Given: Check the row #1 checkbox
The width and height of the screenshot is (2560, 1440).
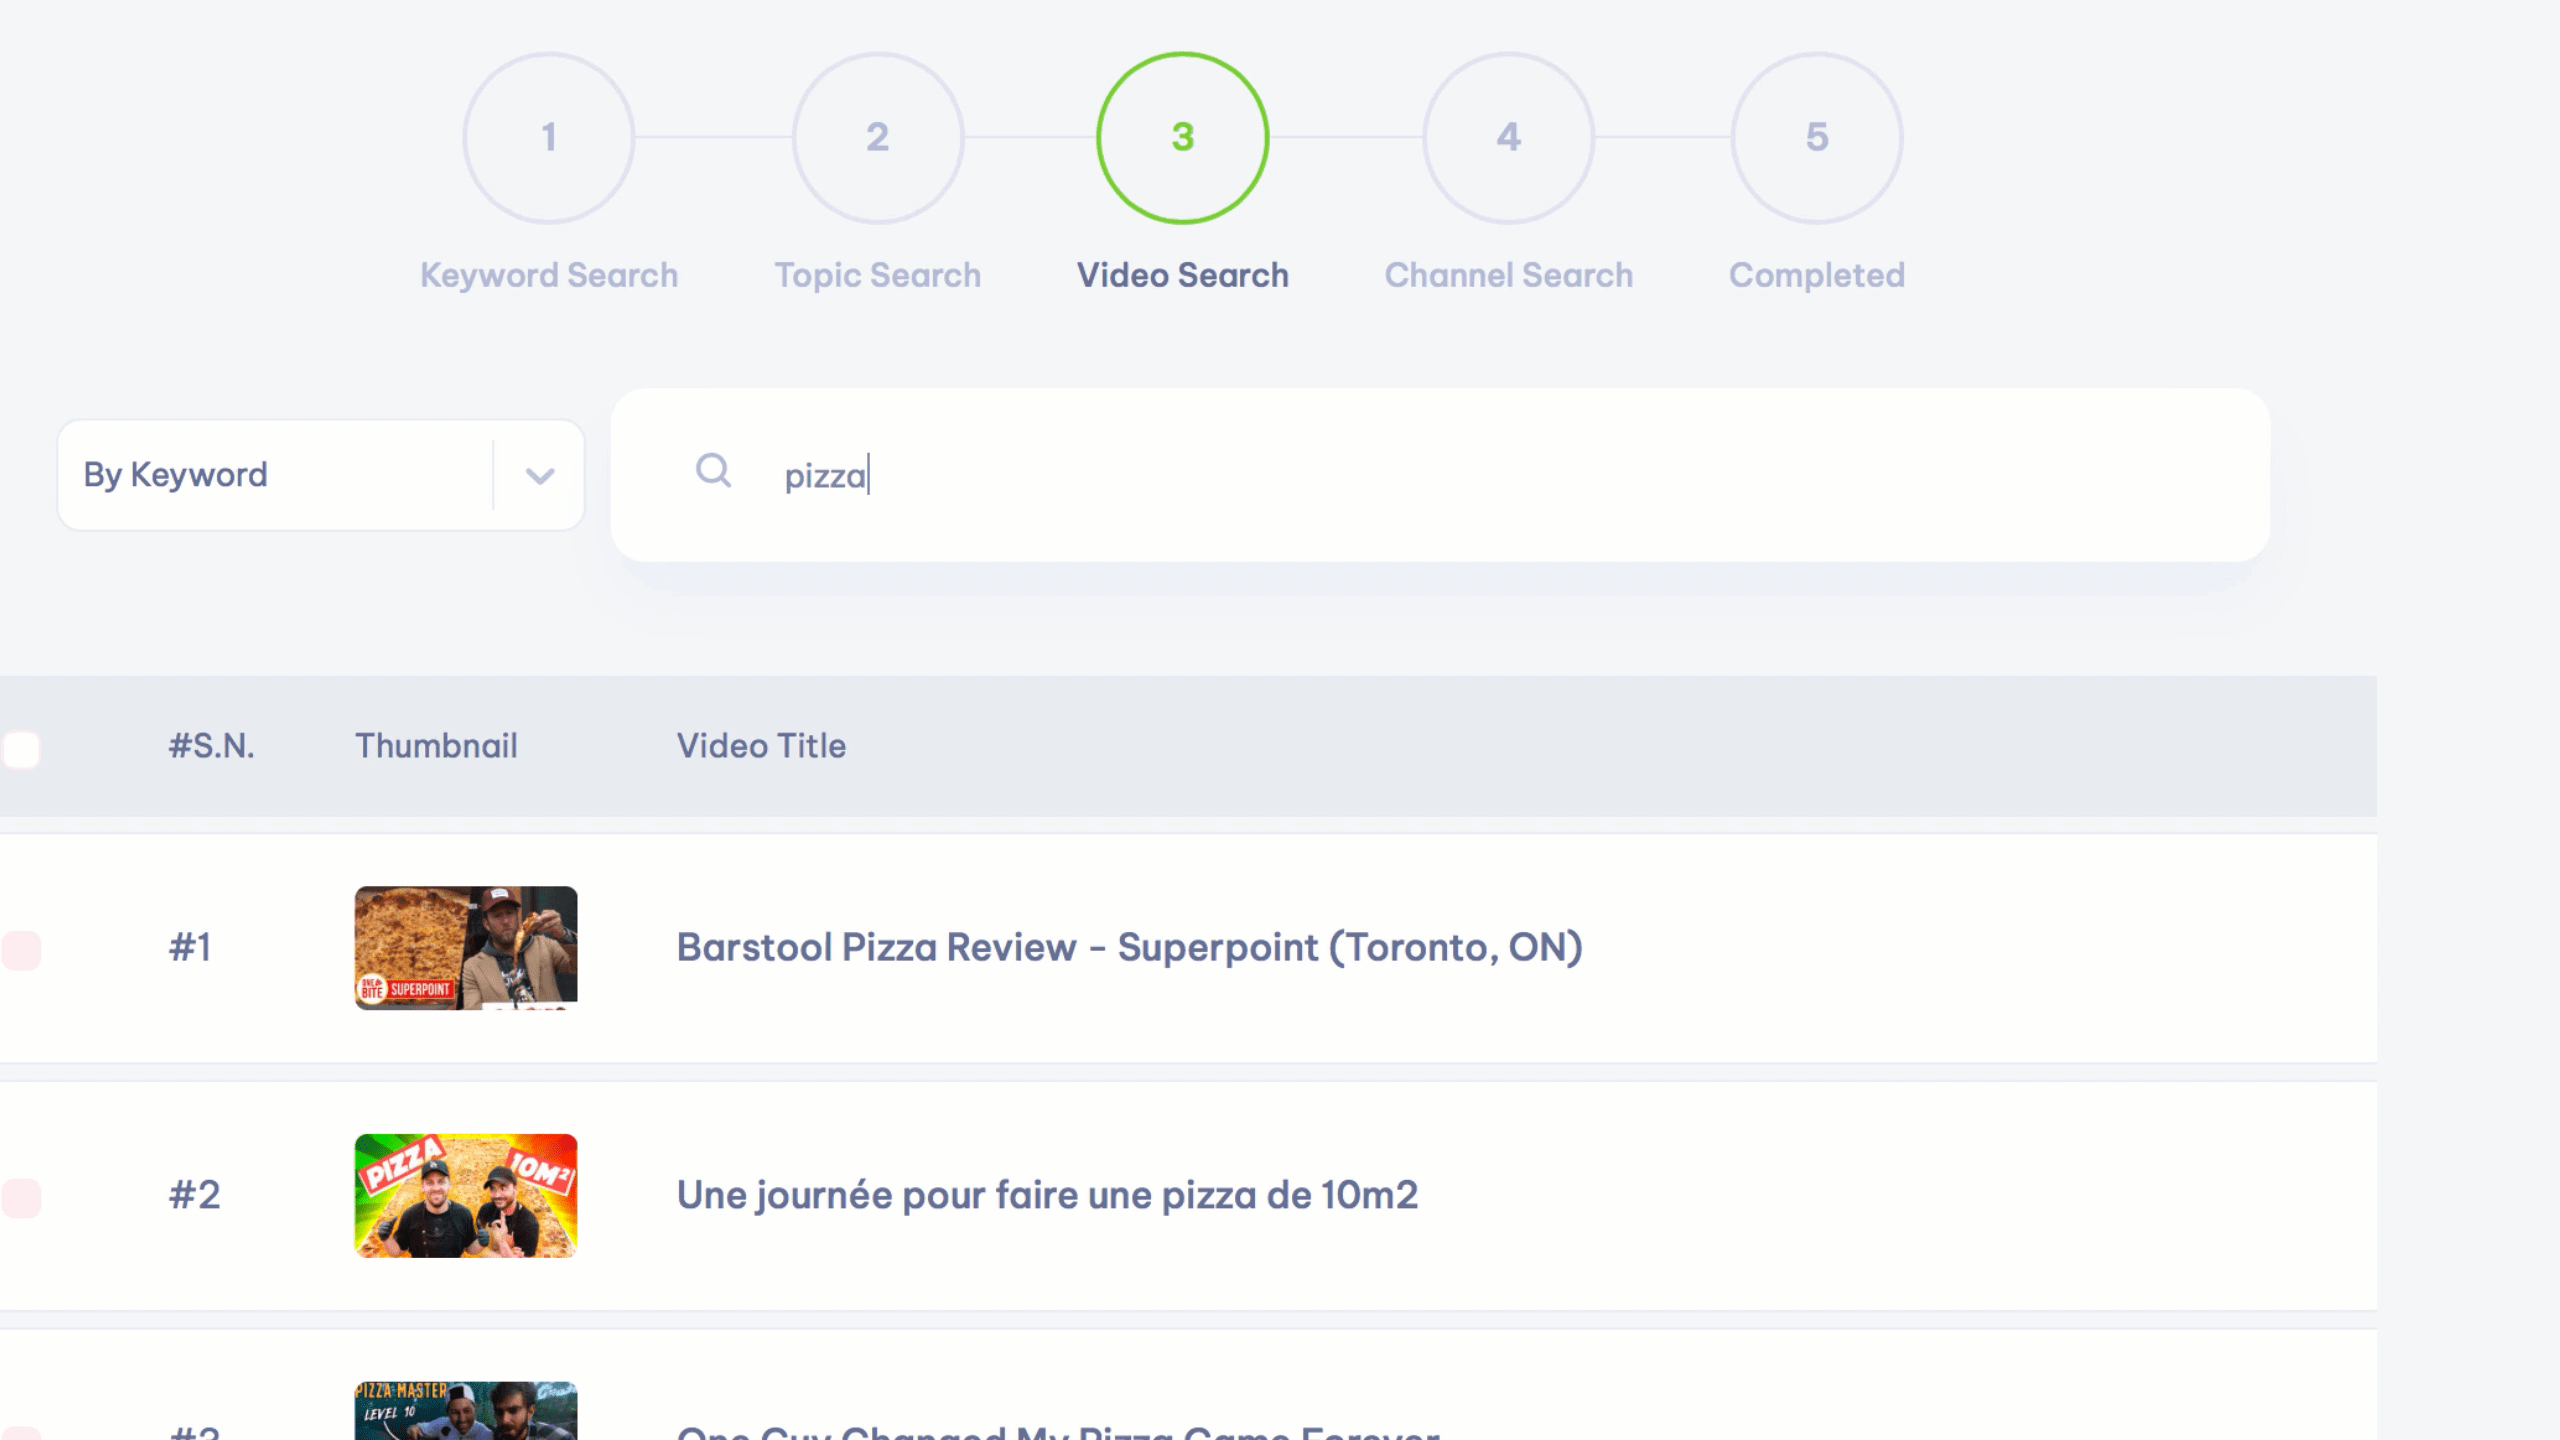Looking at the screenshot, I should [x=22, y=950].
